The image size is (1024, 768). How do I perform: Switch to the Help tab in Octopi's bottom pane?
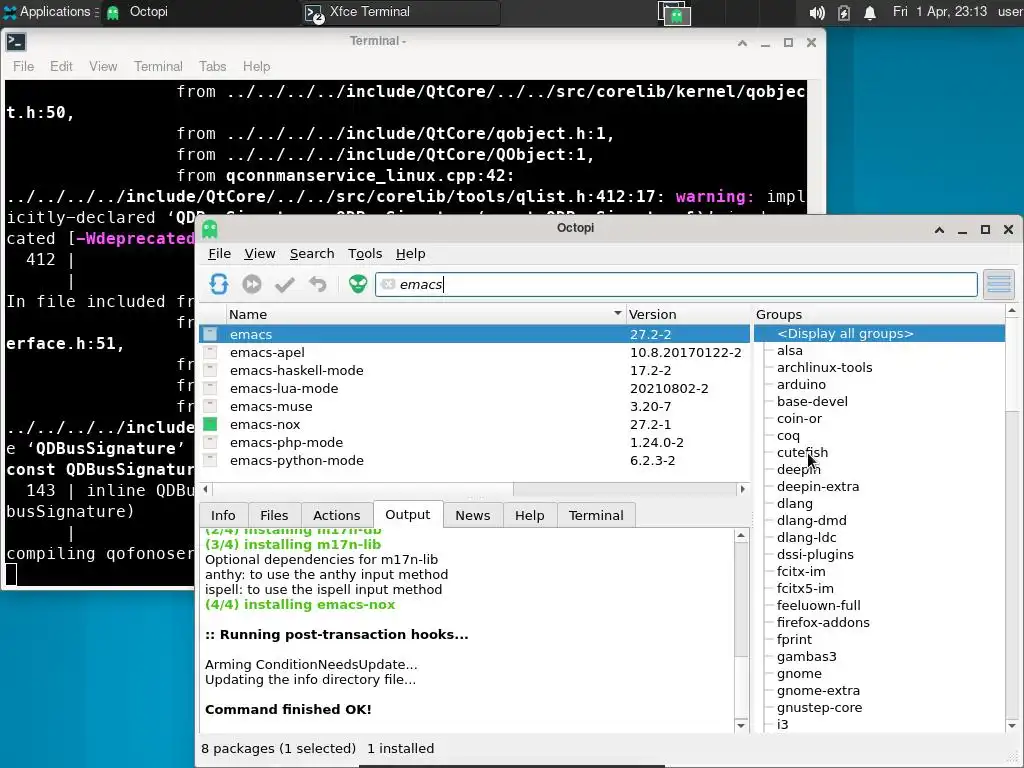coord(529,515)
